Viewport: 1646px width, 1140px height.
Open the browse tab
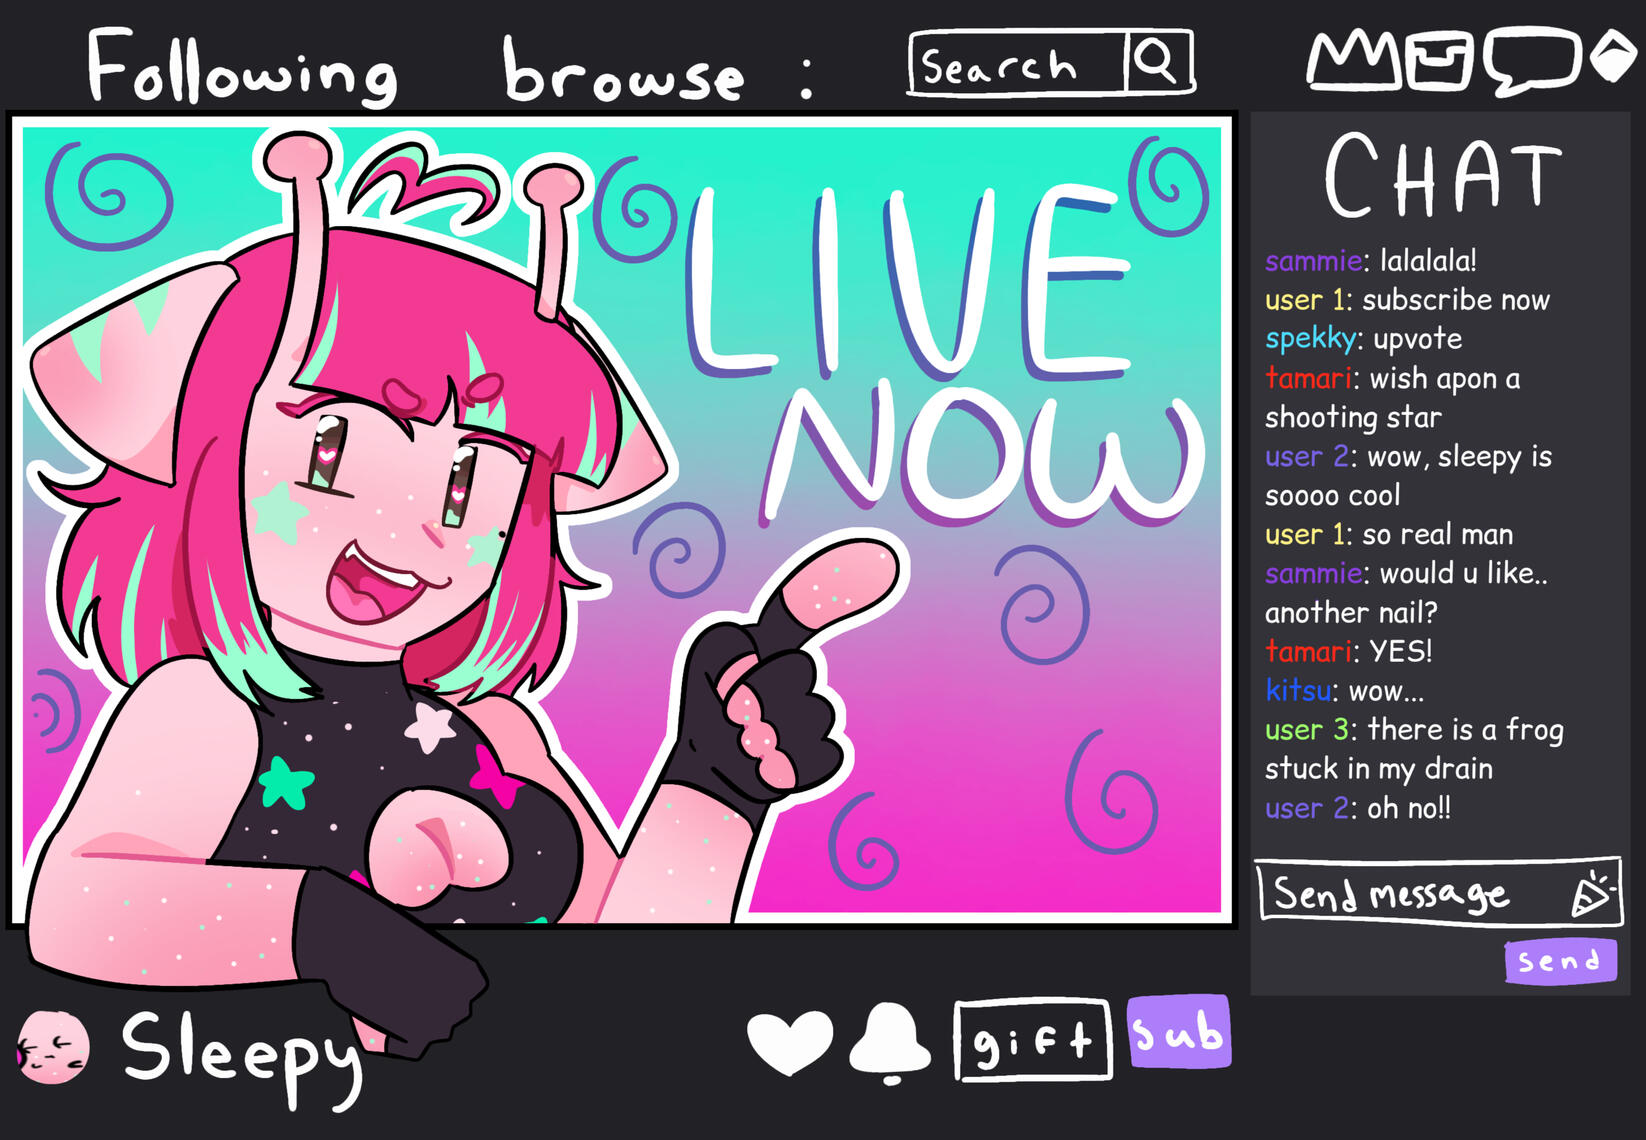(623, 71)
